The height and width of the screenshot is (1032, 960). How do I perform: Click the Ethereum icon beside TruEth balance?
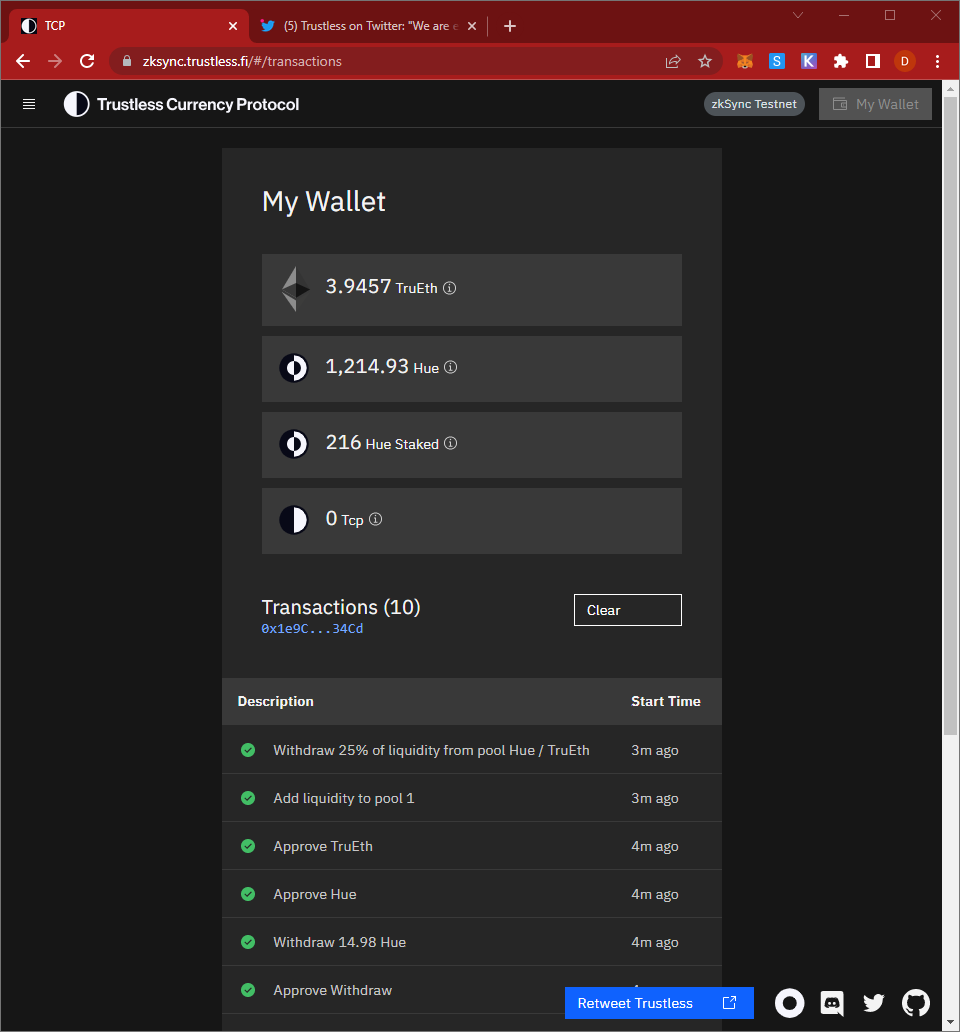[295, 289]
